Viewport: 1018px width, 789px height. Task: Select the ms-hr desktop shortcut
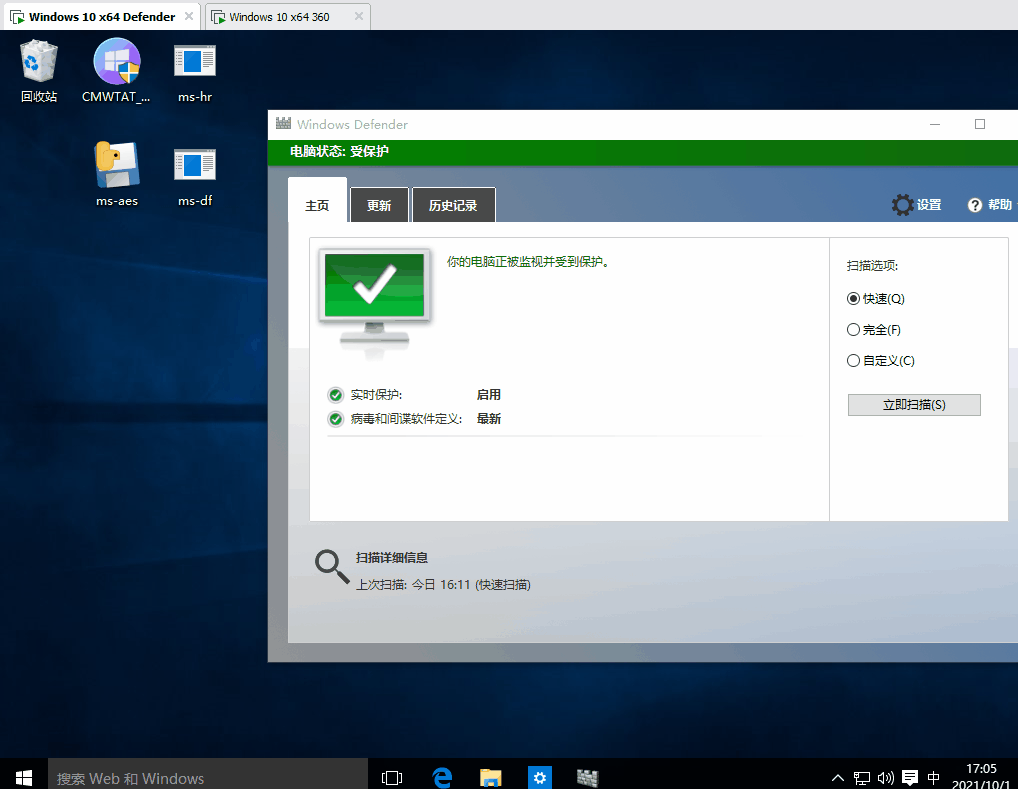coord(195,73)
